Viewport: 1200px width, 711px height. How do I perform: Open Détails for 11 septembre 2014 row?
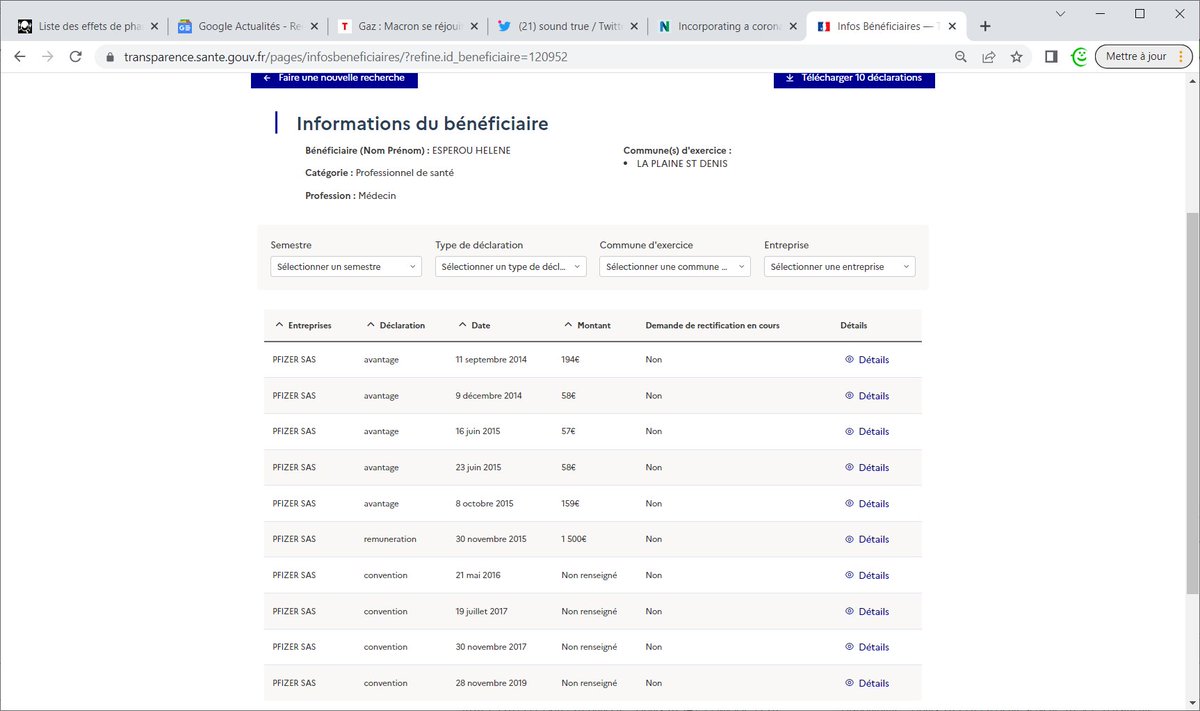point(867,360)
